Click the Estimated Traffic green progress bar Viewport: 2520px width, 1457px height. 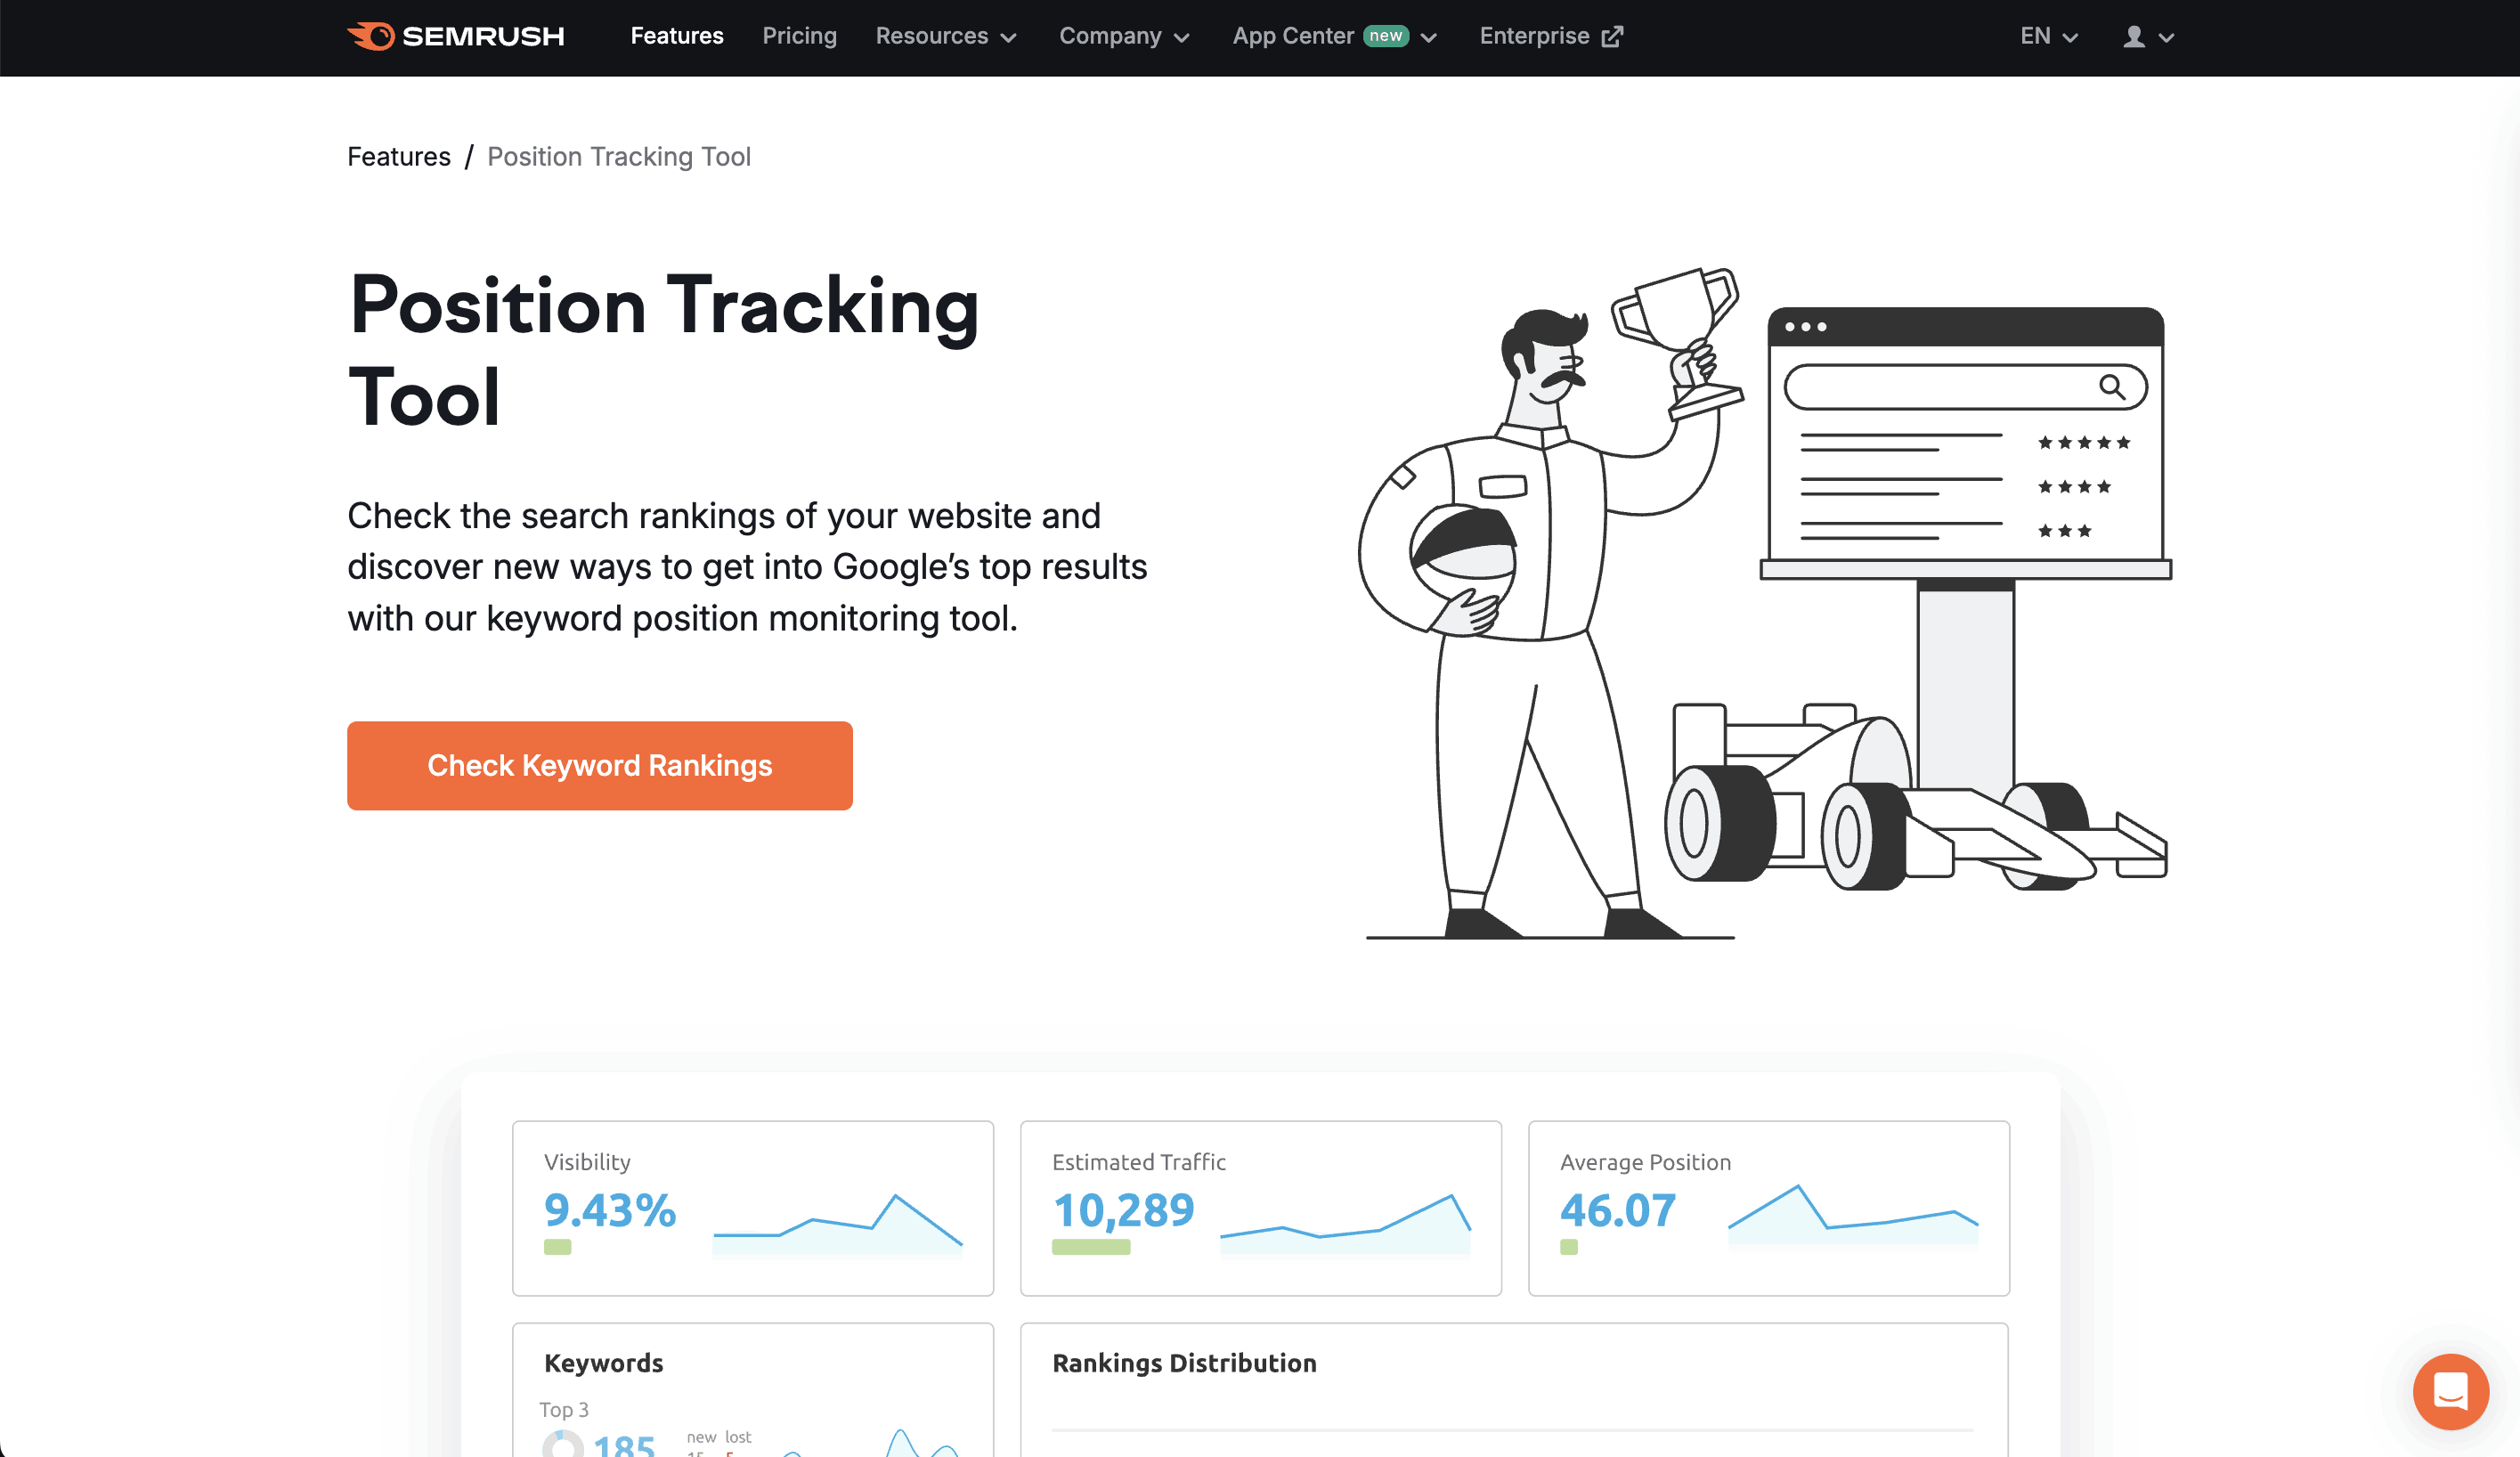point(1090,1247)
